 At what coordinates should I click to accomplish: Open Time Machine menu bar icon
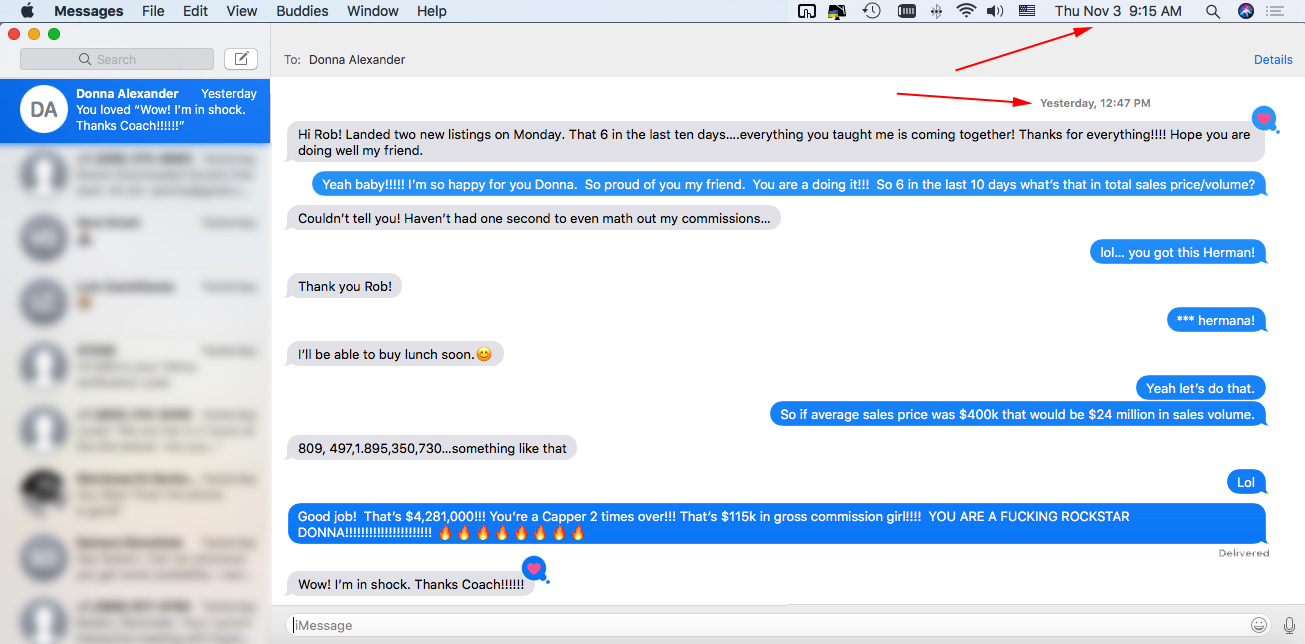(x=871, y=11)
